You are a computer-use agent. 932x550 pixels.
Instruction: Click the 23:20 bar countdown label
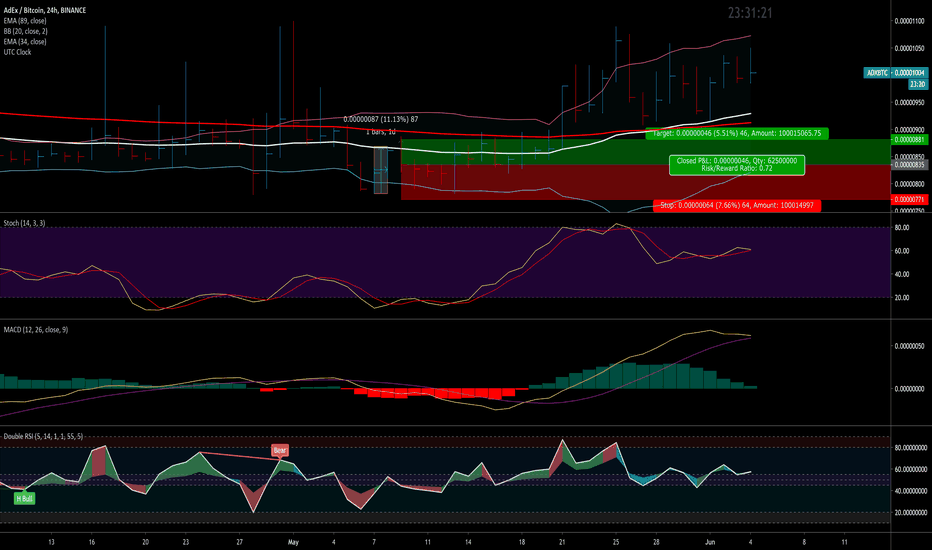917,84
